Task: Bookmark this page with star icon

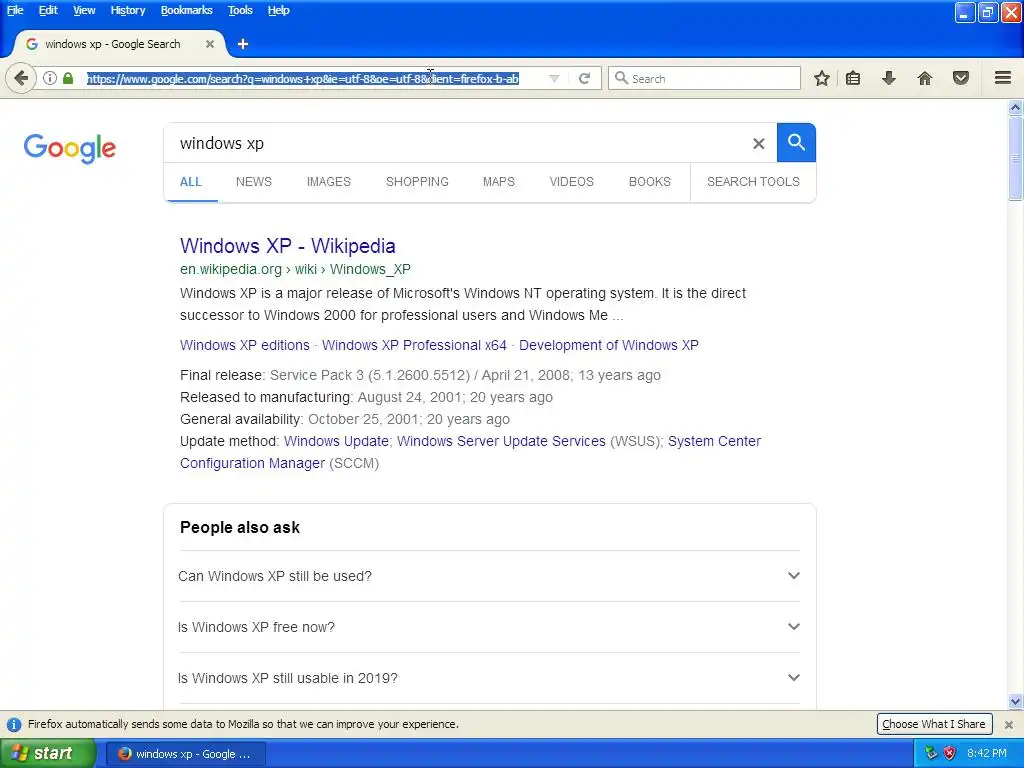Action: 822,78
